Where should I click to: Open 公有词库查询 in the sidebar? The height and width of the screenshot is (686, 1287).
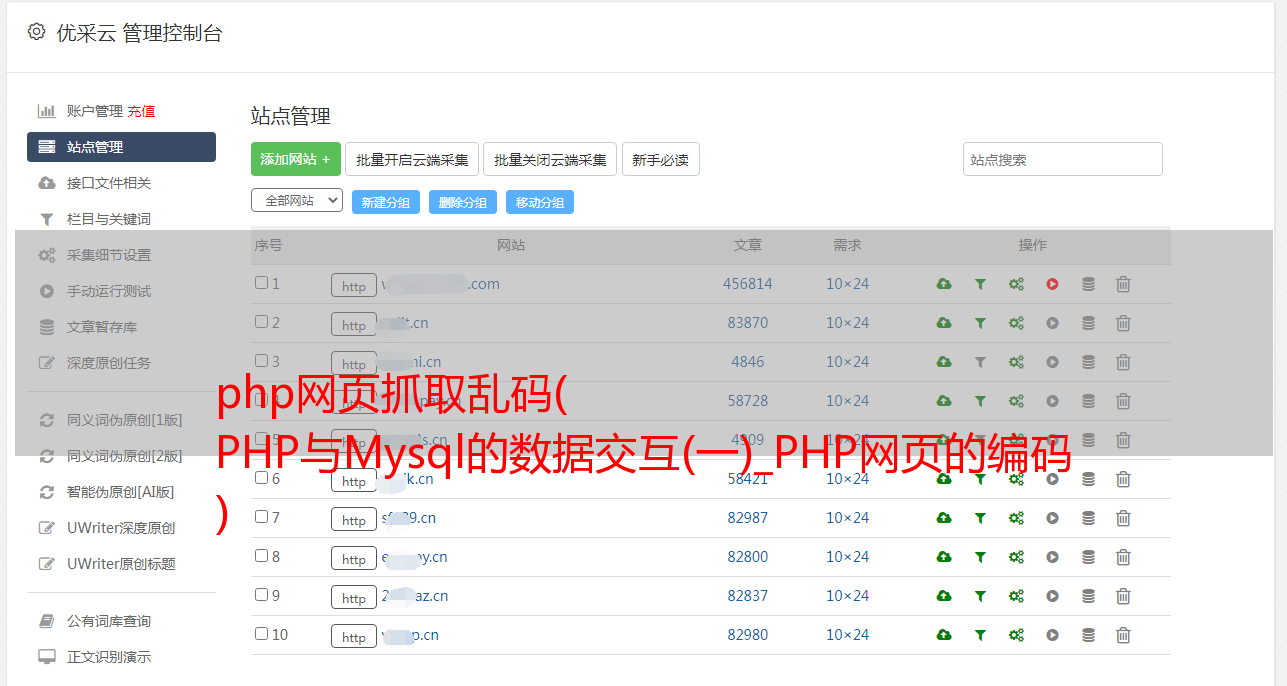click(109, 621)
